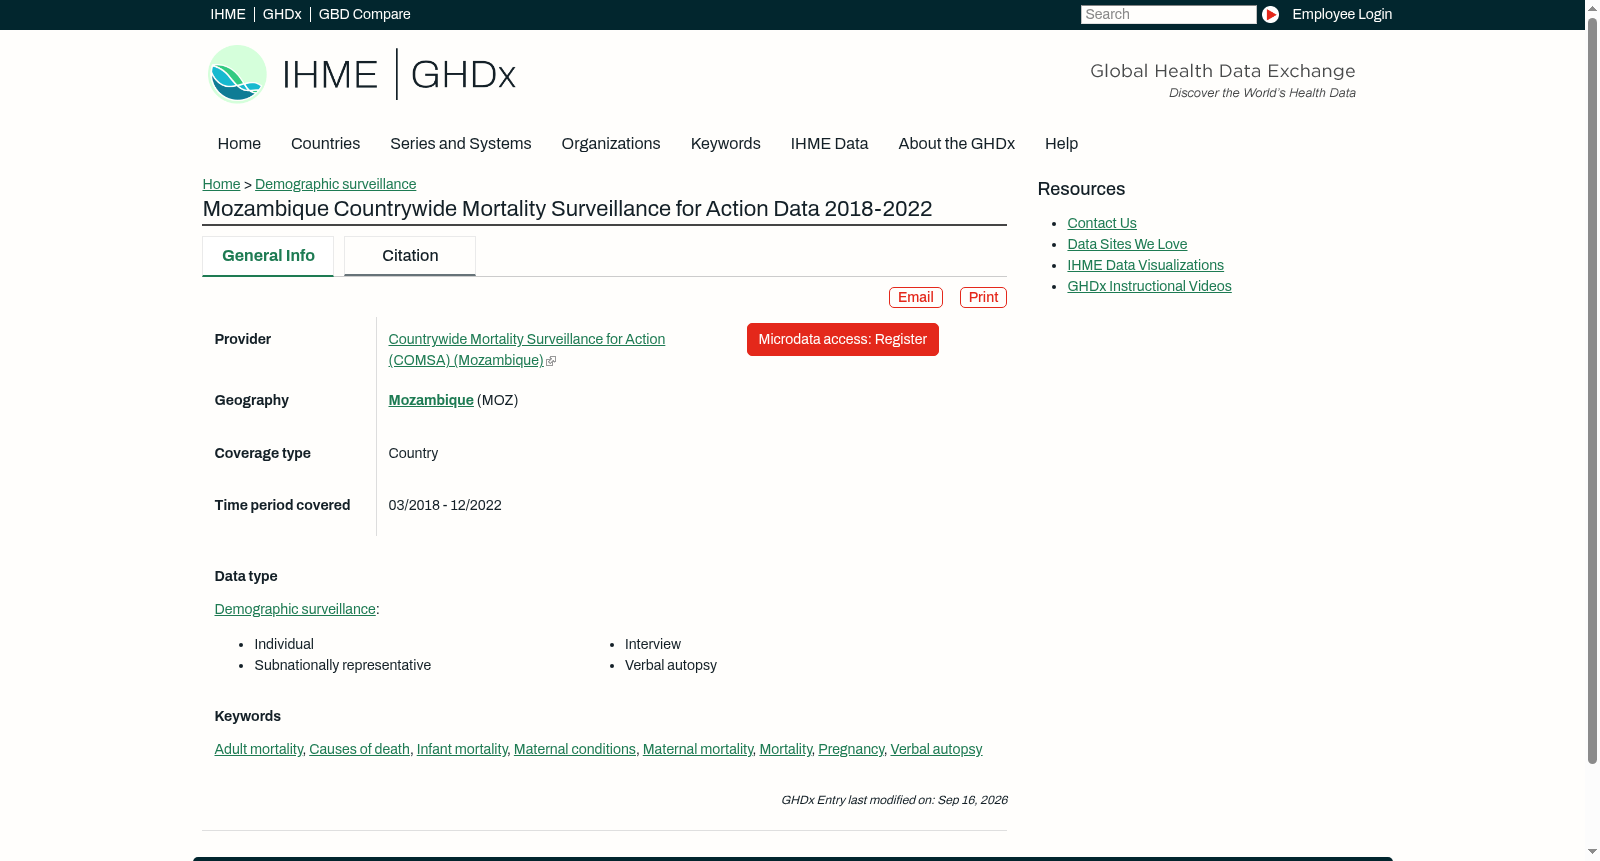Image resolution: width=1600 pixels, height=861 pixels.
Task: Click the Mozambique geography link
Action: click(431, 400)
